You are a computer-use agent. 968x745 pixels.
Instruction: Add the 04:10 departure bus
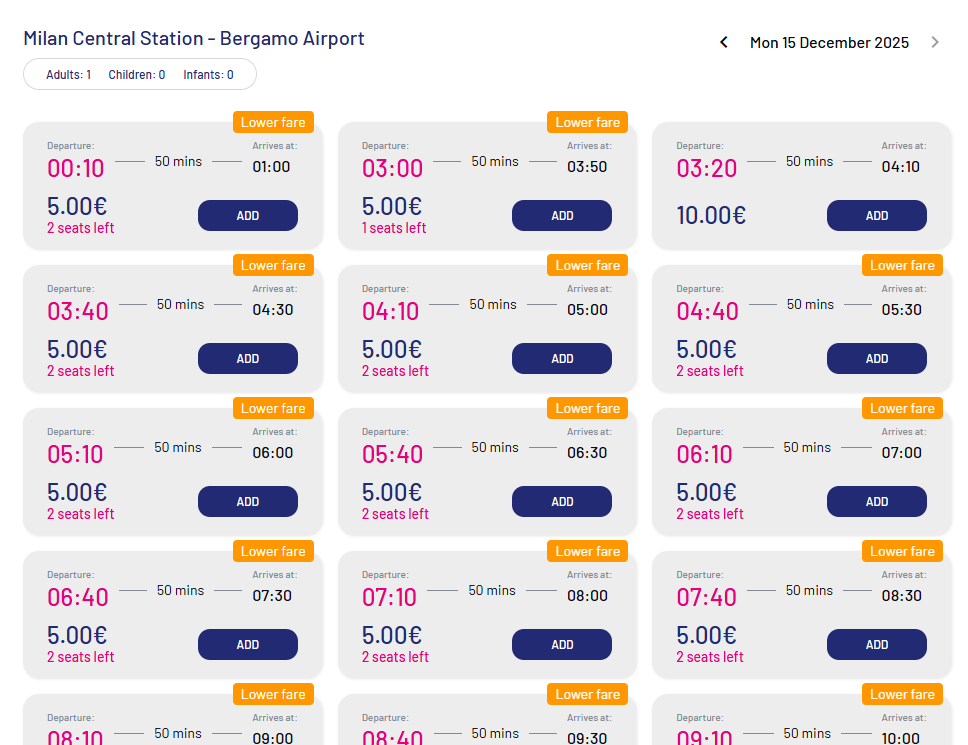tap(562, 358)
